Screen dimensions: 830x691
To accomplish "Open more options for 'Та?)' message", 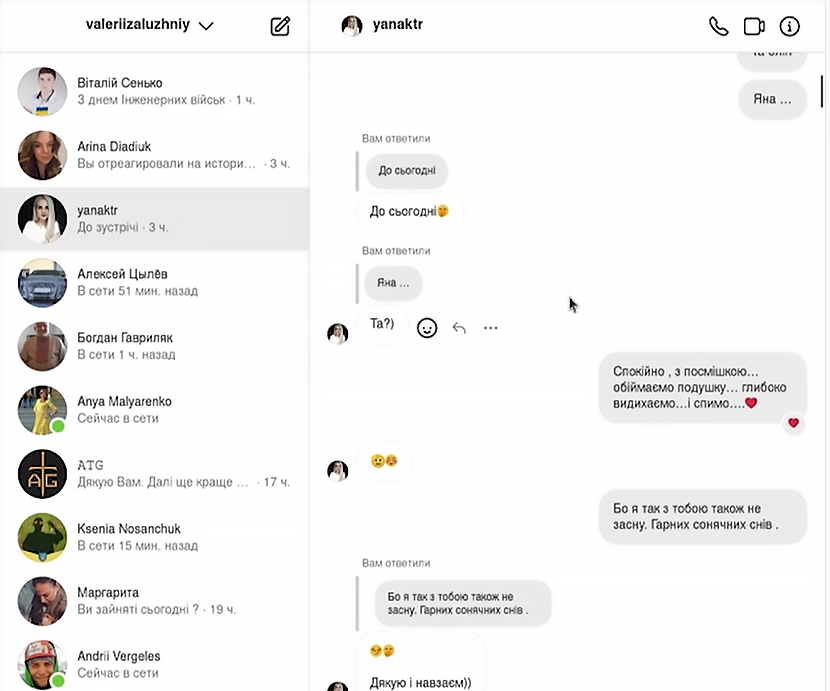I will pyautogui.click(x=491, y=328).
